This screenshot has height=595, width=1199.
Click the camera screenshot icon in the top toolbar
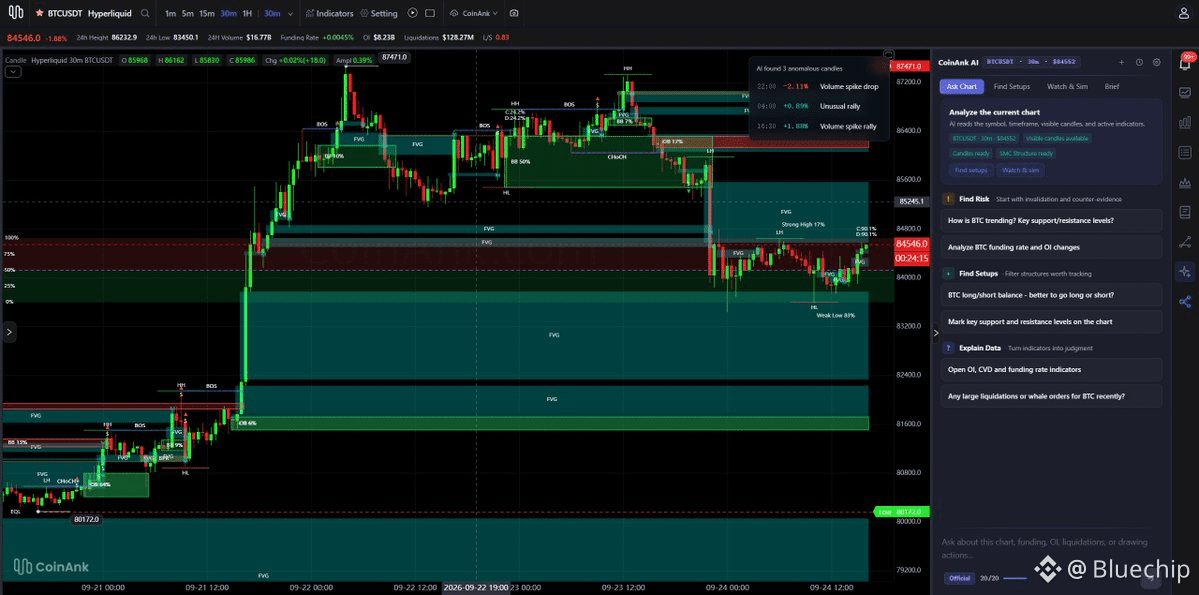[x=514, y=13]
